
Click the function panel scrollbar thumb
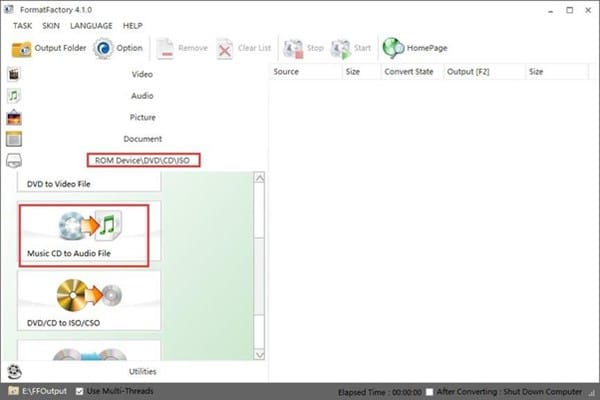[259, 276]
